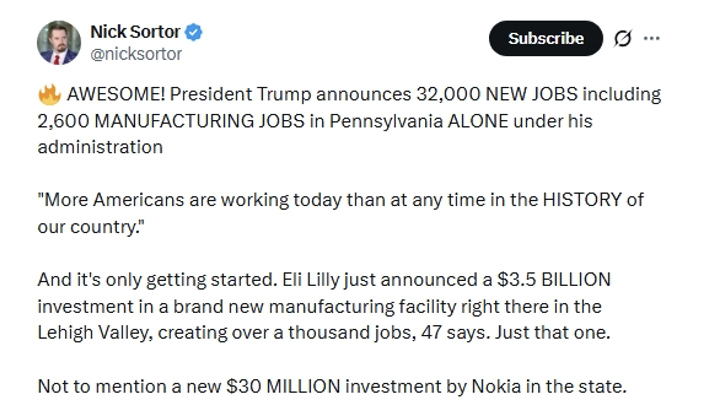Click the fire emoji before AWESOME
This screenshot has height=406, width=710.
point(49,95)
